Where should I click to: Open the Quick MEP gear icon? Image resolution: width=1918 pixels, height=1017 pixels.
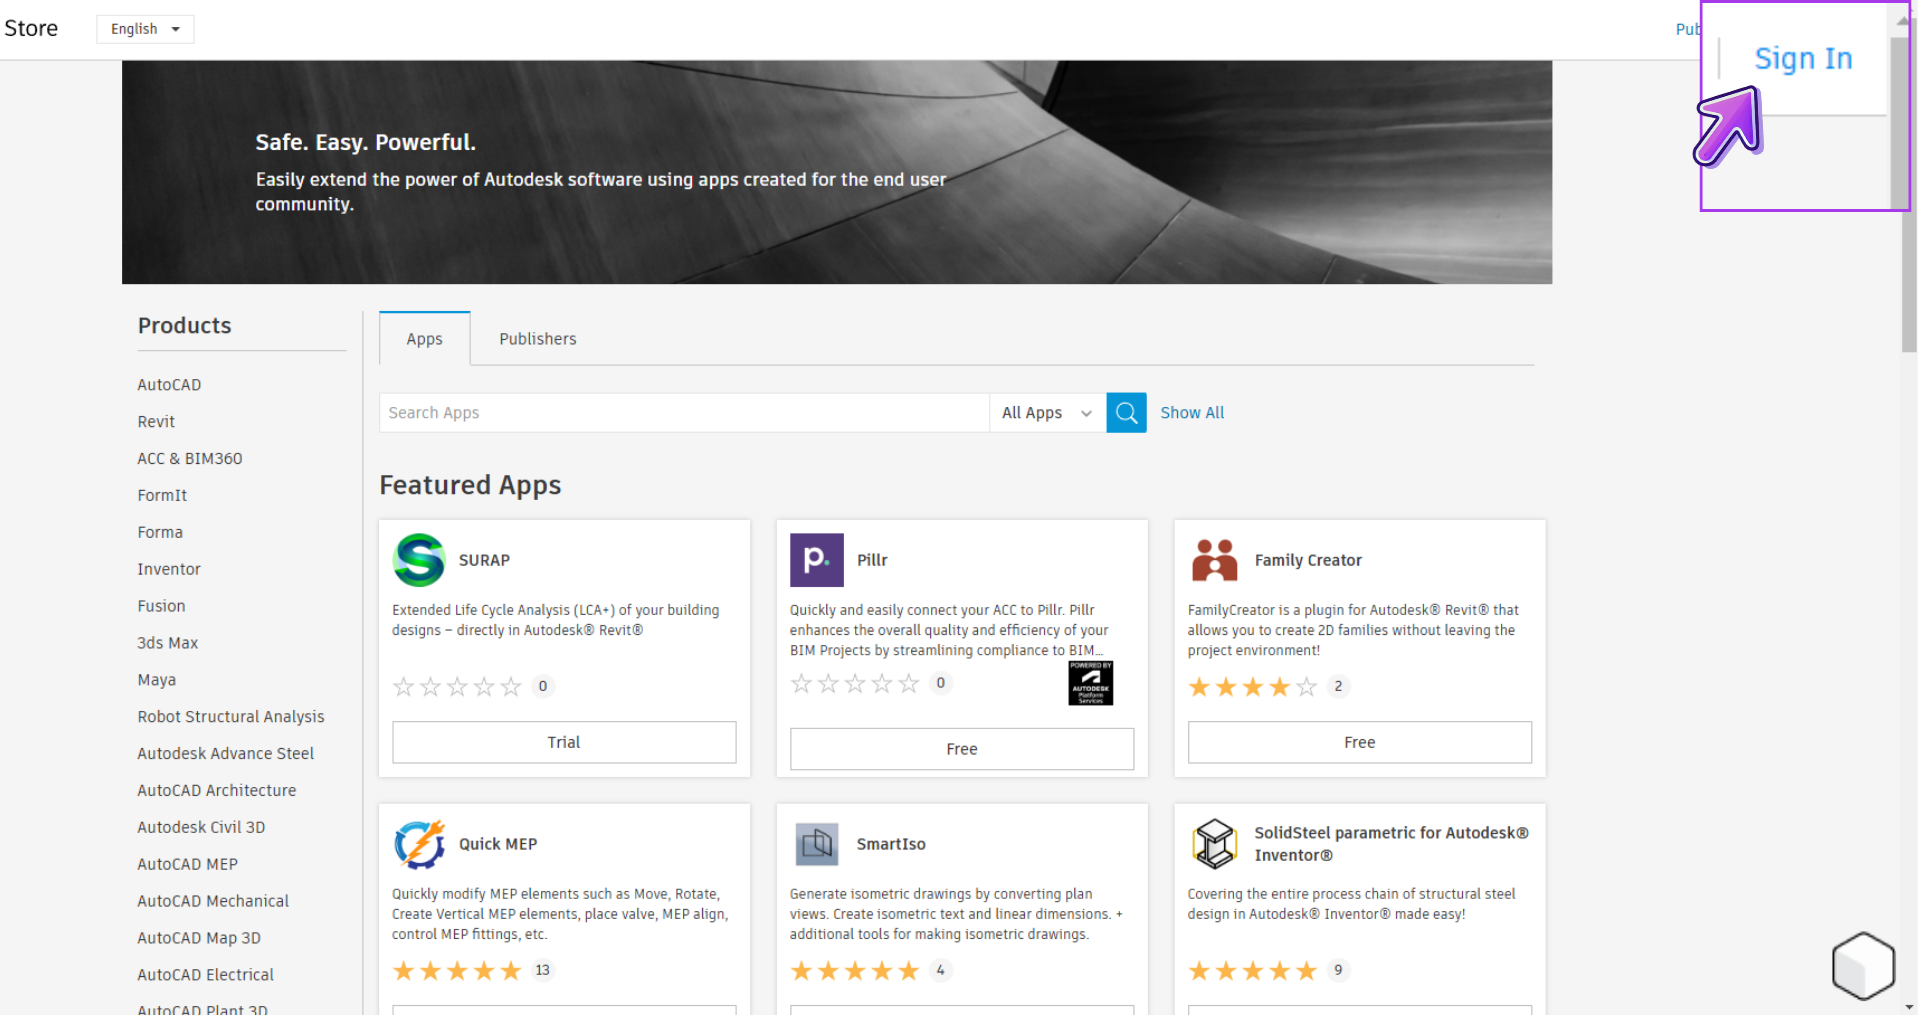[419, 844]
